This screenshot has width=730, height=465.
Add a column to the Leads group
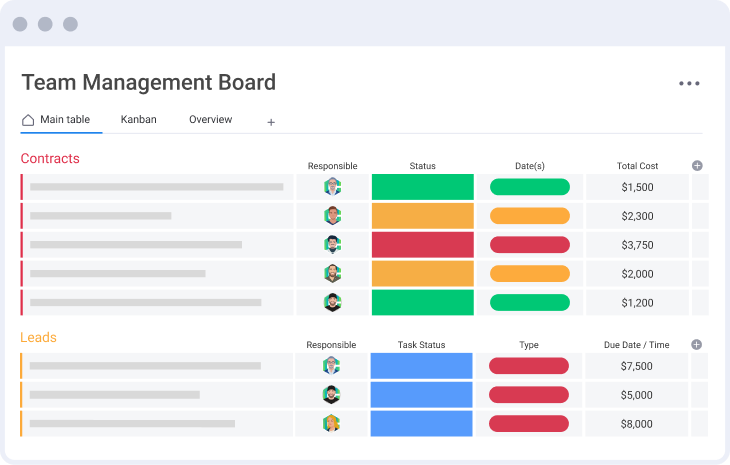[x=697, y=345]
